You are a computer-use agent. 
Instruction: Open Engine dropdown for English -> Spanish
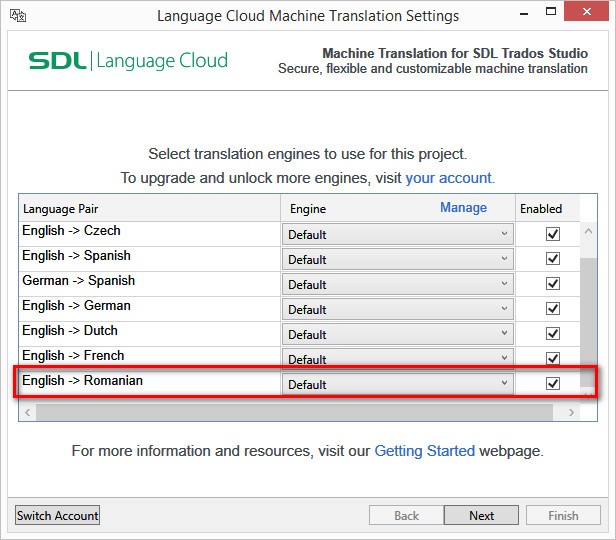[x=398, y=259]
